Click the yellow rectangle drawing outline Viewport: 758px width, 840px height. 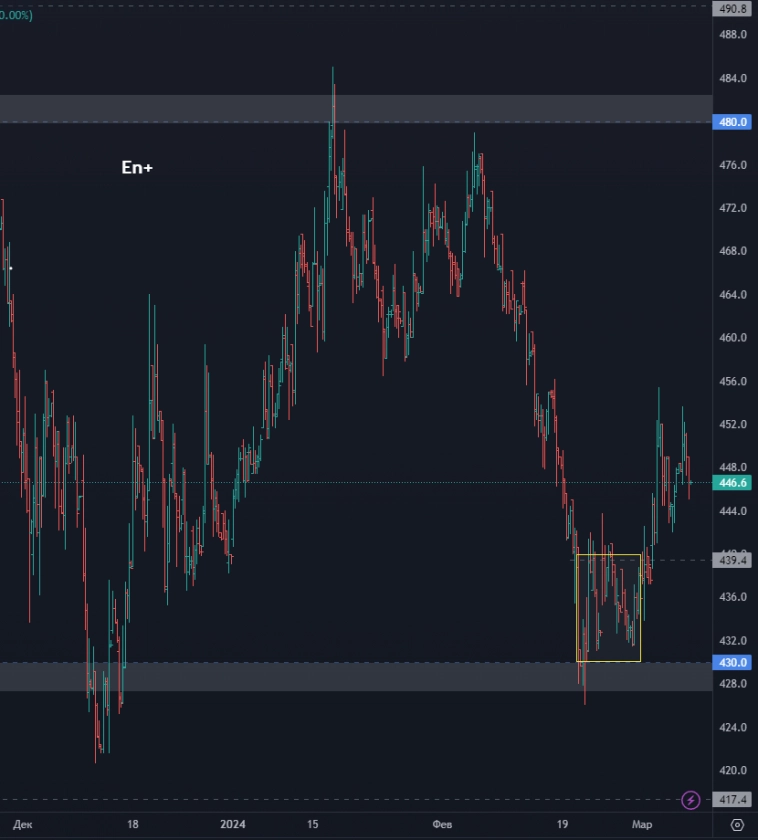[608, 555]
